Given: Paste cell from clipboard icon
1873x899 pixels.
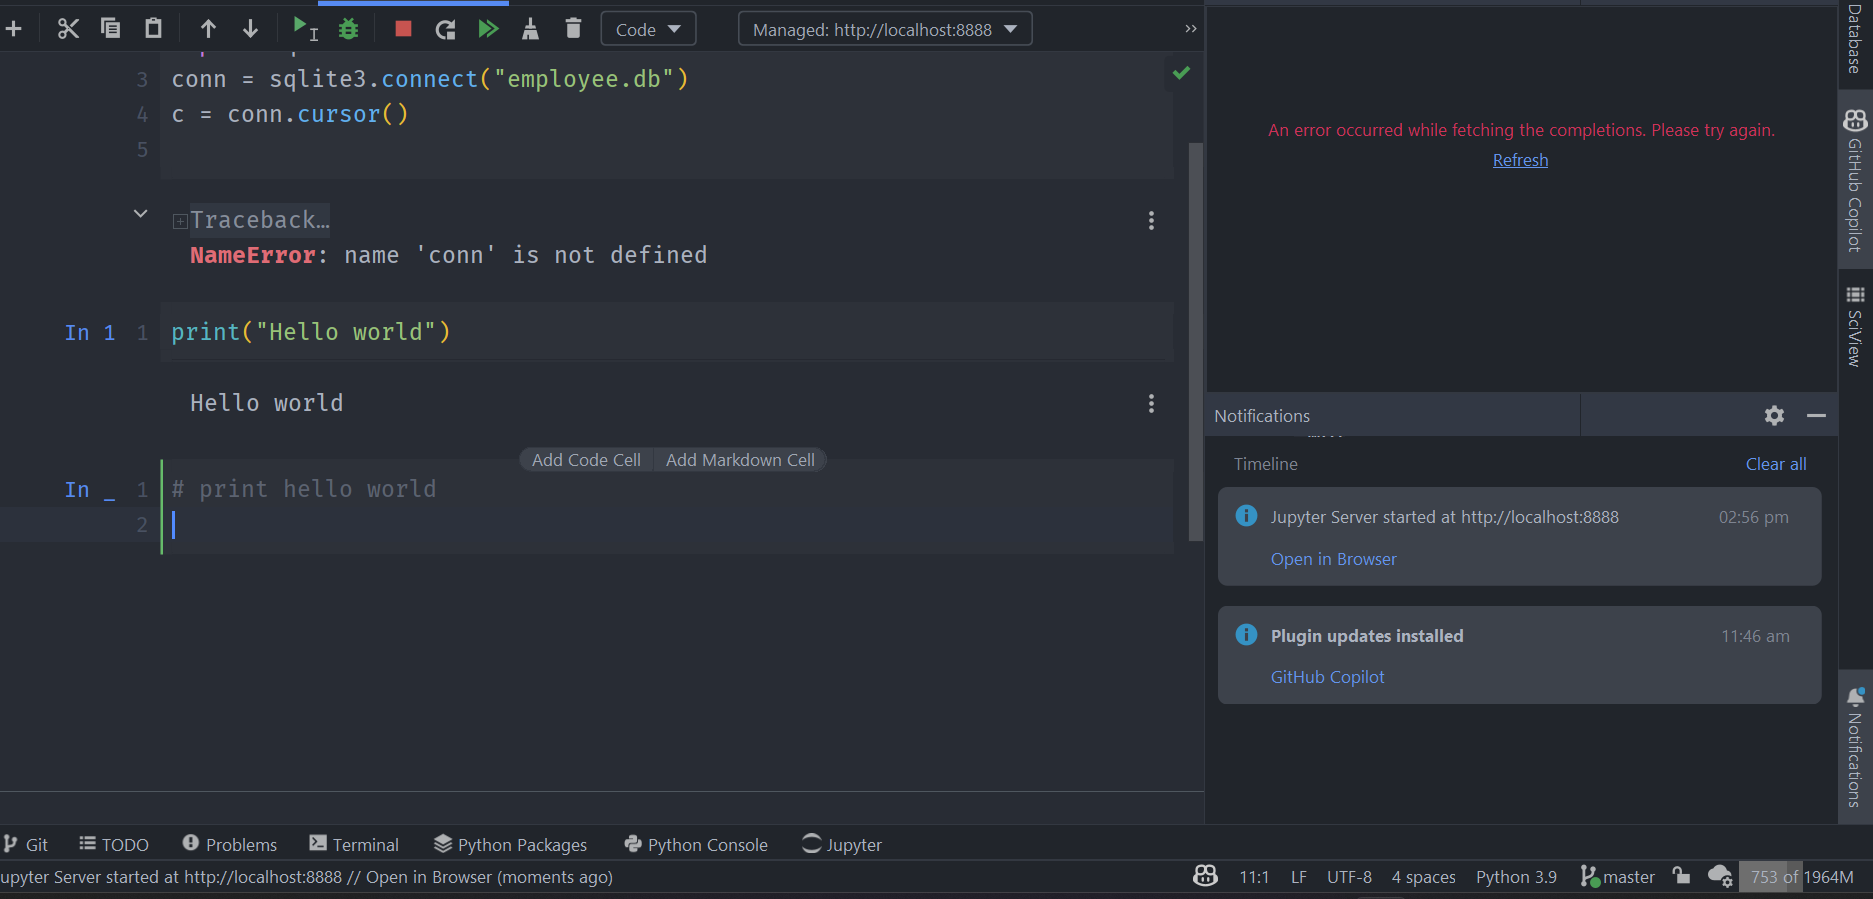Looking at the screenshot, I should click(153, 29).
